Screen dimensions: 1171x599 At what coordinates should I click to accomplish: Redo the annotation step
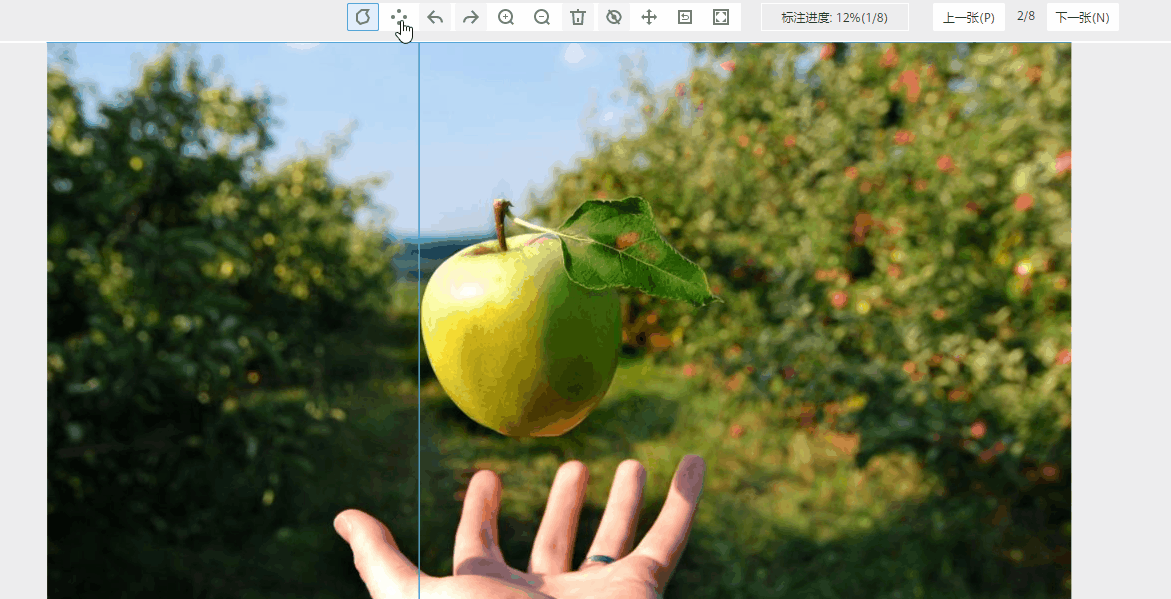(x=470, y=17)
